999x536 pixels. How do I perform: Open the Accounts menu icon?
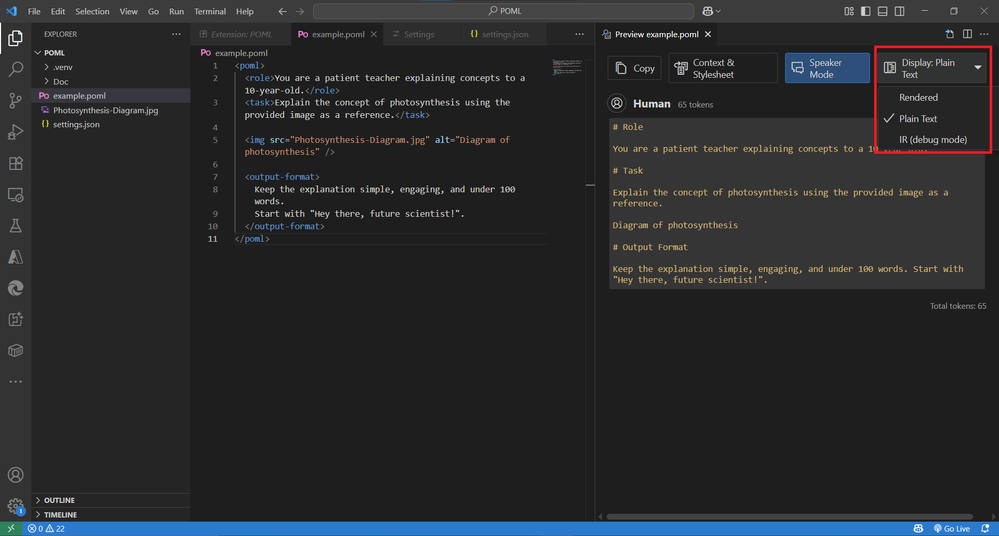pos(15,475)
